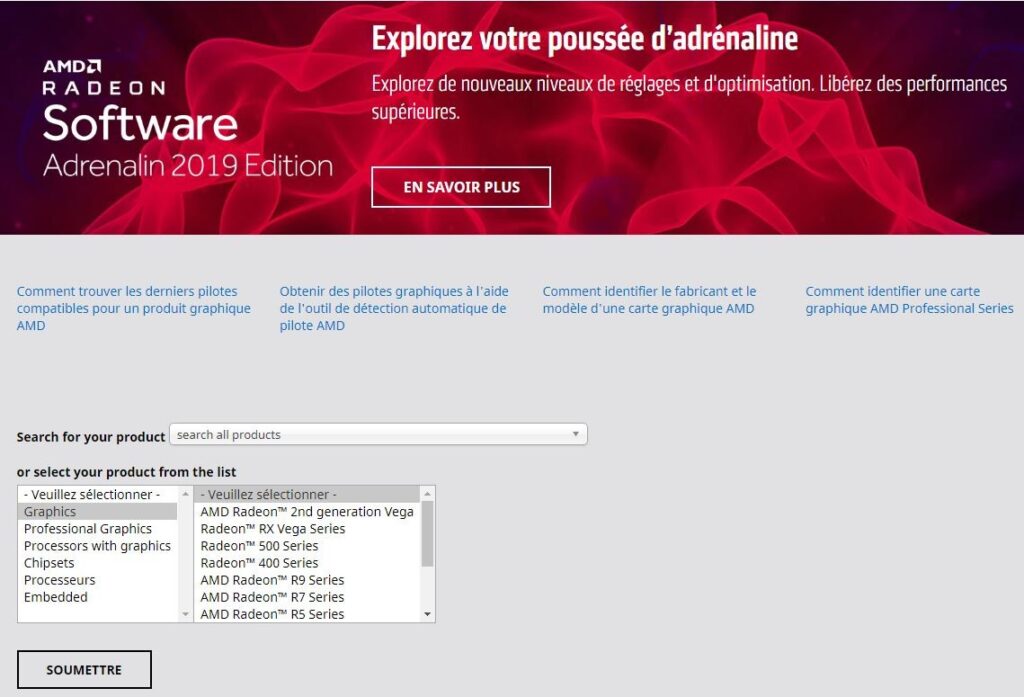
Task: Click the series list scrollbar thumb
Action: (x=428, y=534)
